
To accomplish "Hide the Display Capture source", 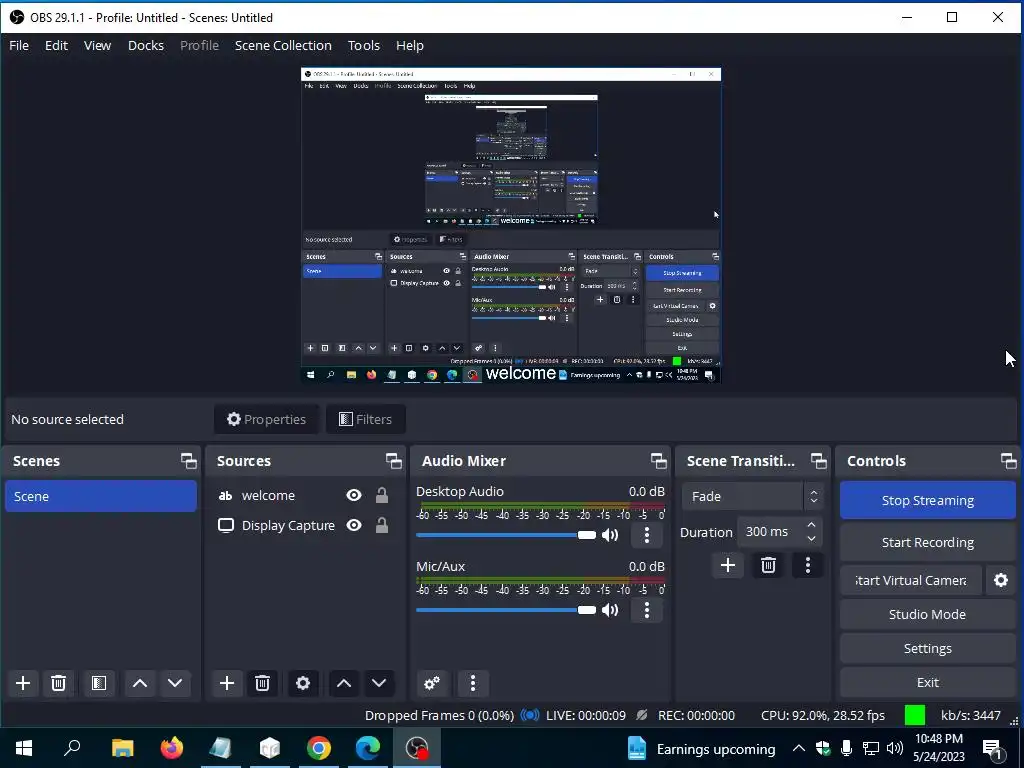I will click(x=354, y=526).
